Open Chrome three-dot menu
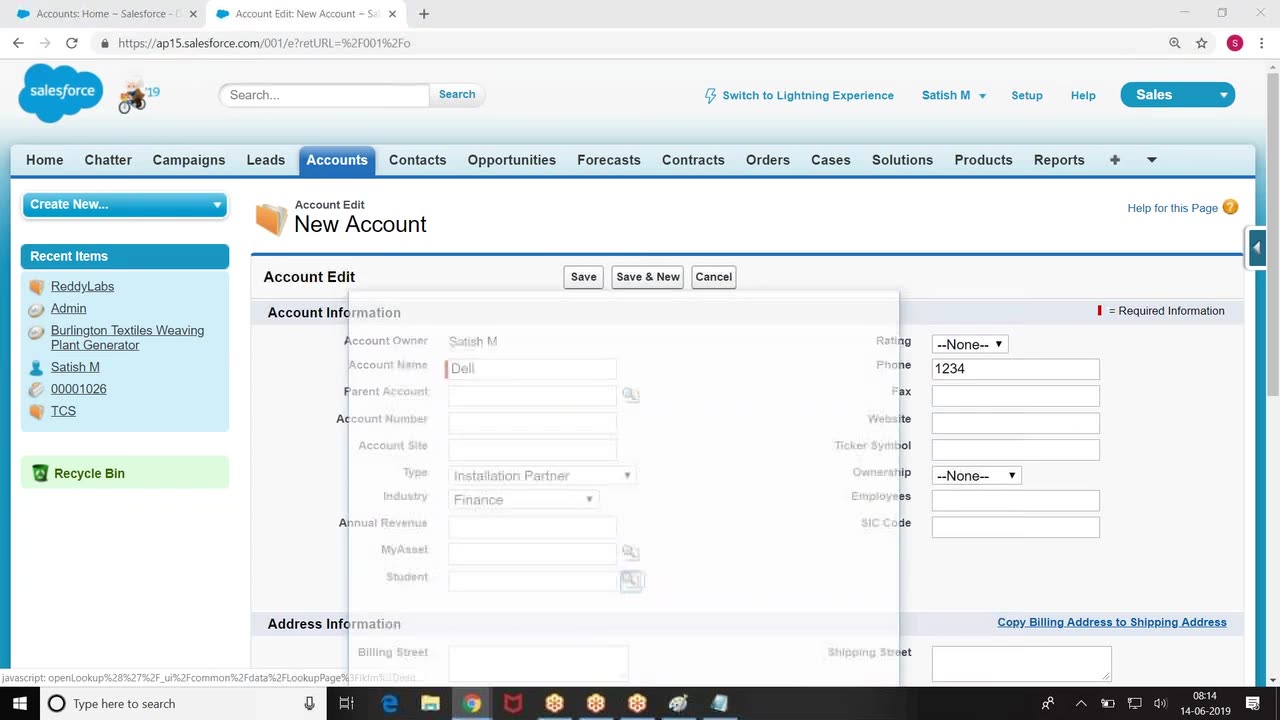This screenshot has height=720, width=1280. tap(1262, 43)
